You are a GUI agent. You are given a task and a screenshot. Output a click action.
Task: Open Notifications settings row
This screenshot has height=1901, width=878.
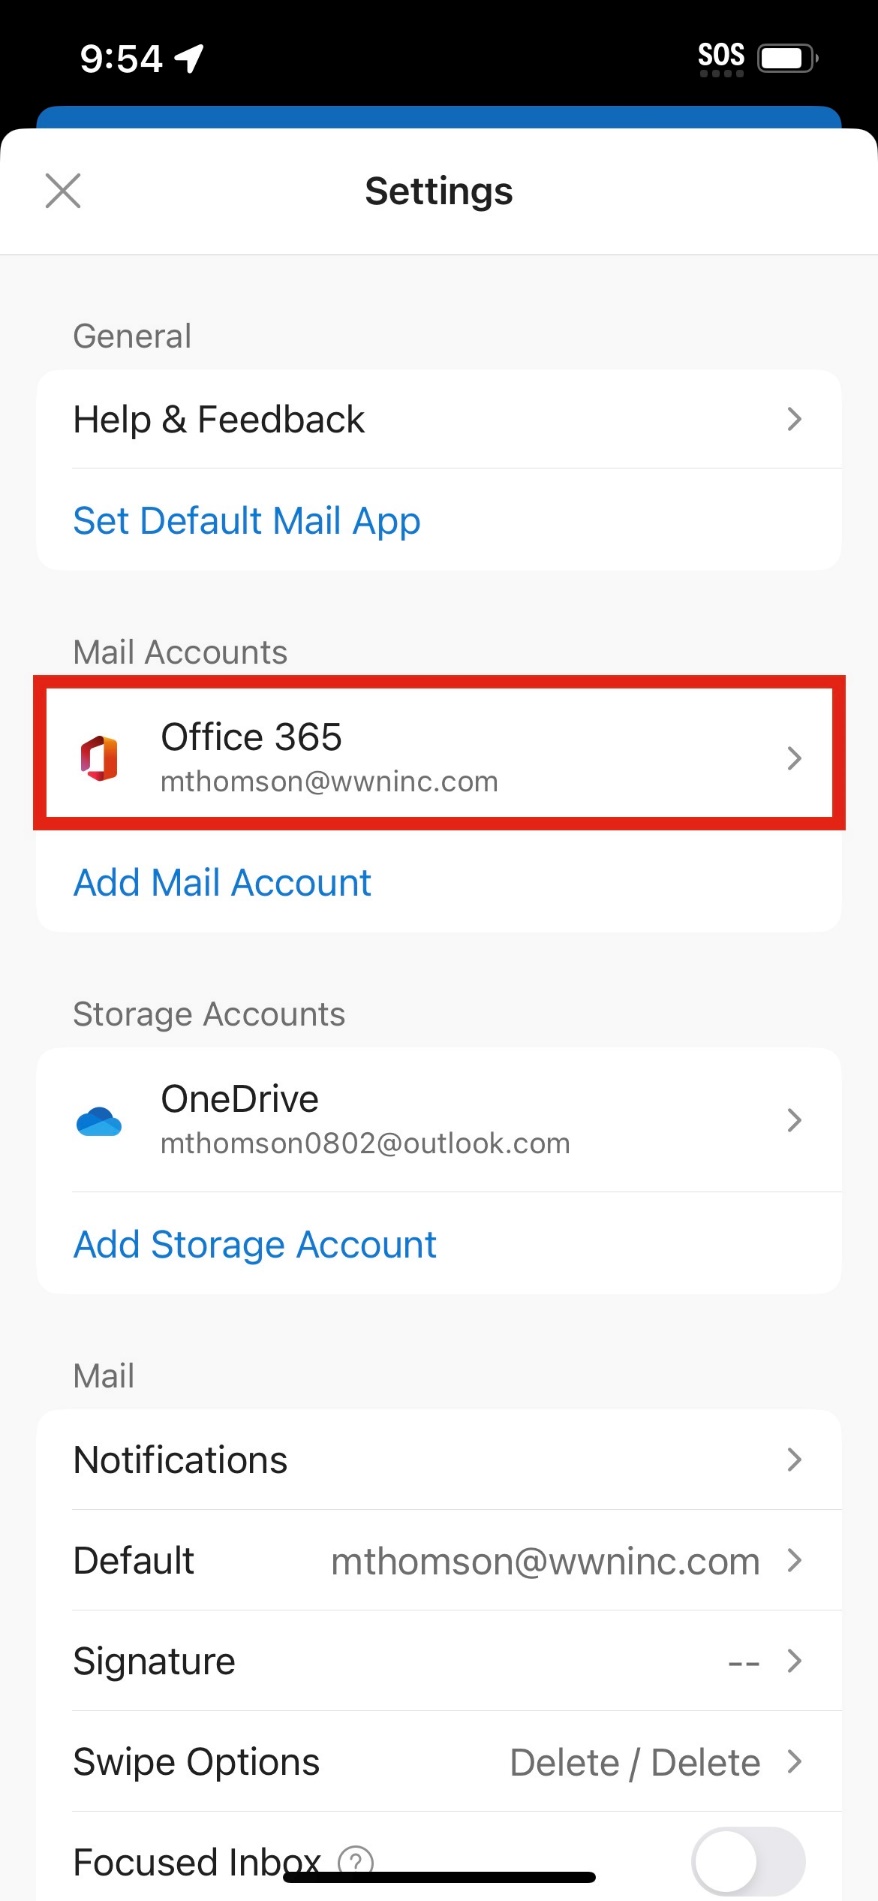point(439,1460)
